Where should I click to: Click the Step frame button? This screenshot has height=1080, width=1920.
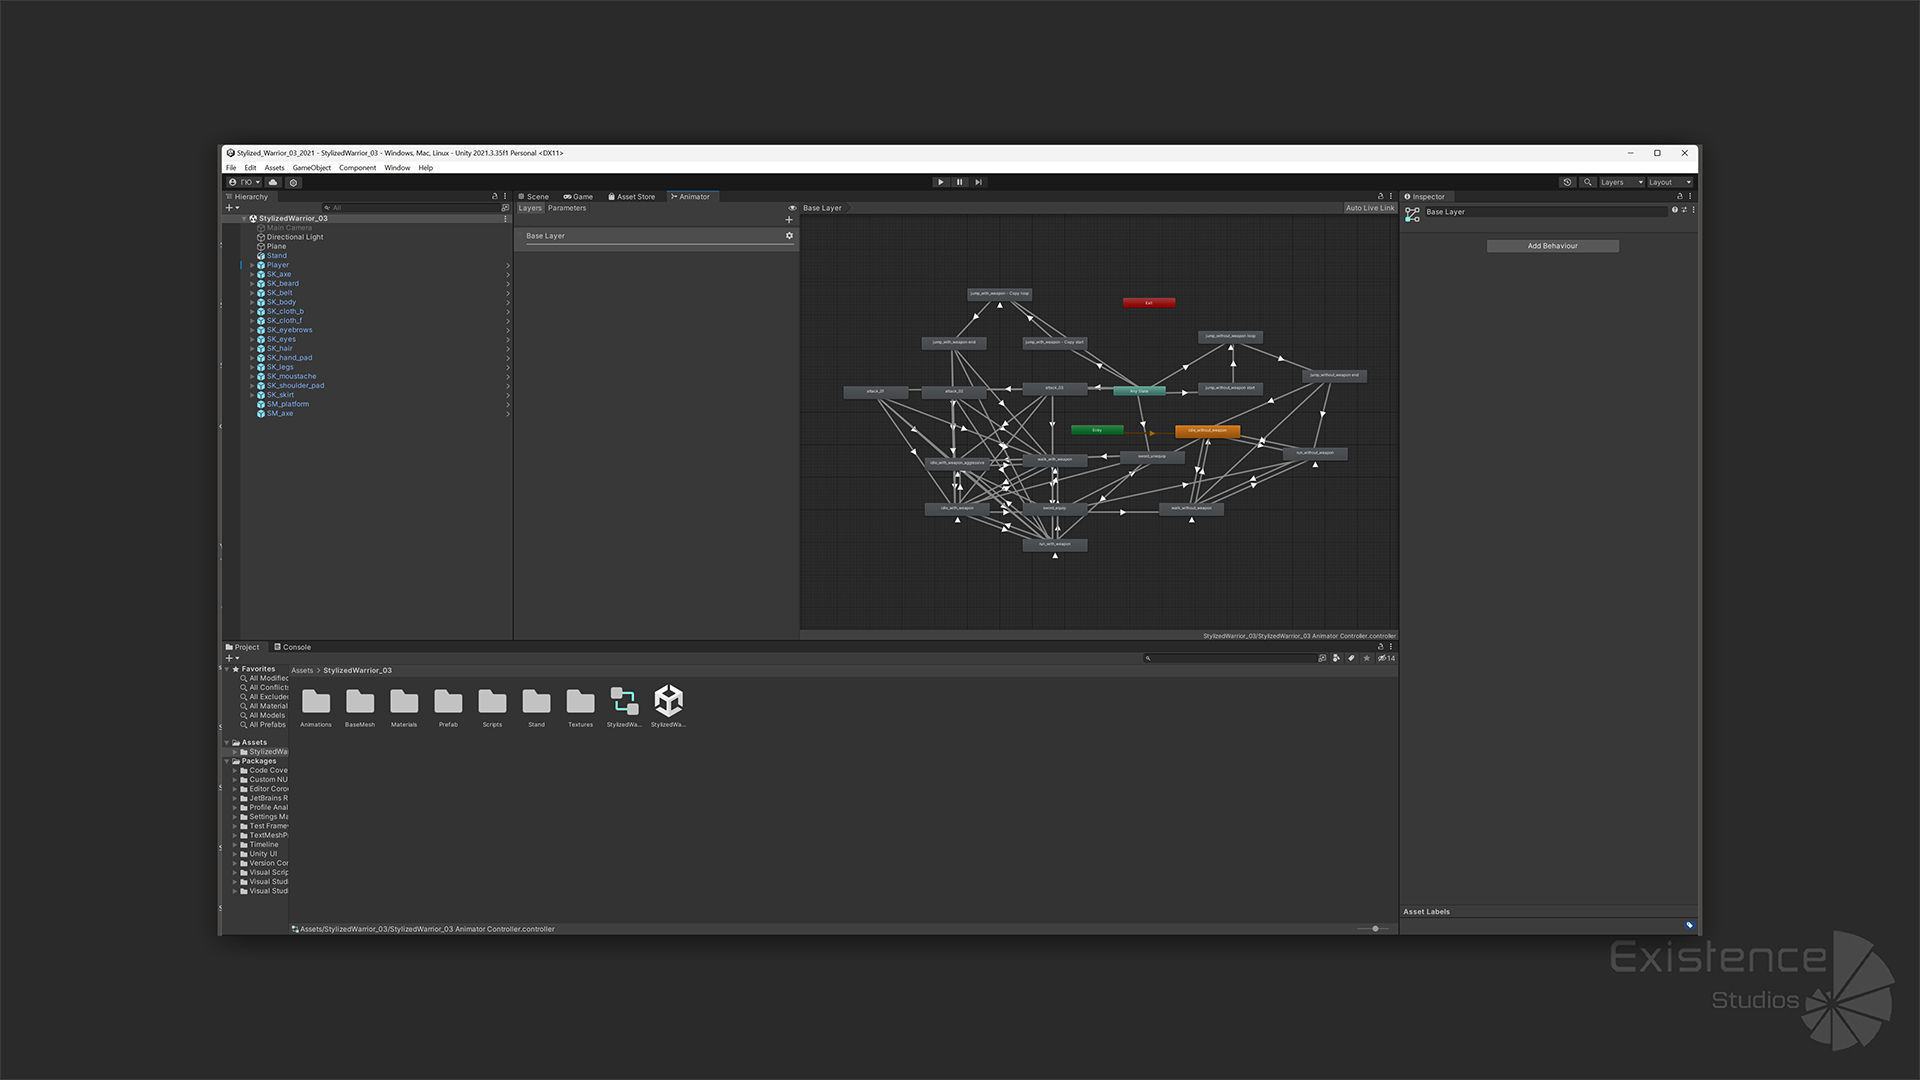pos(978,182)
